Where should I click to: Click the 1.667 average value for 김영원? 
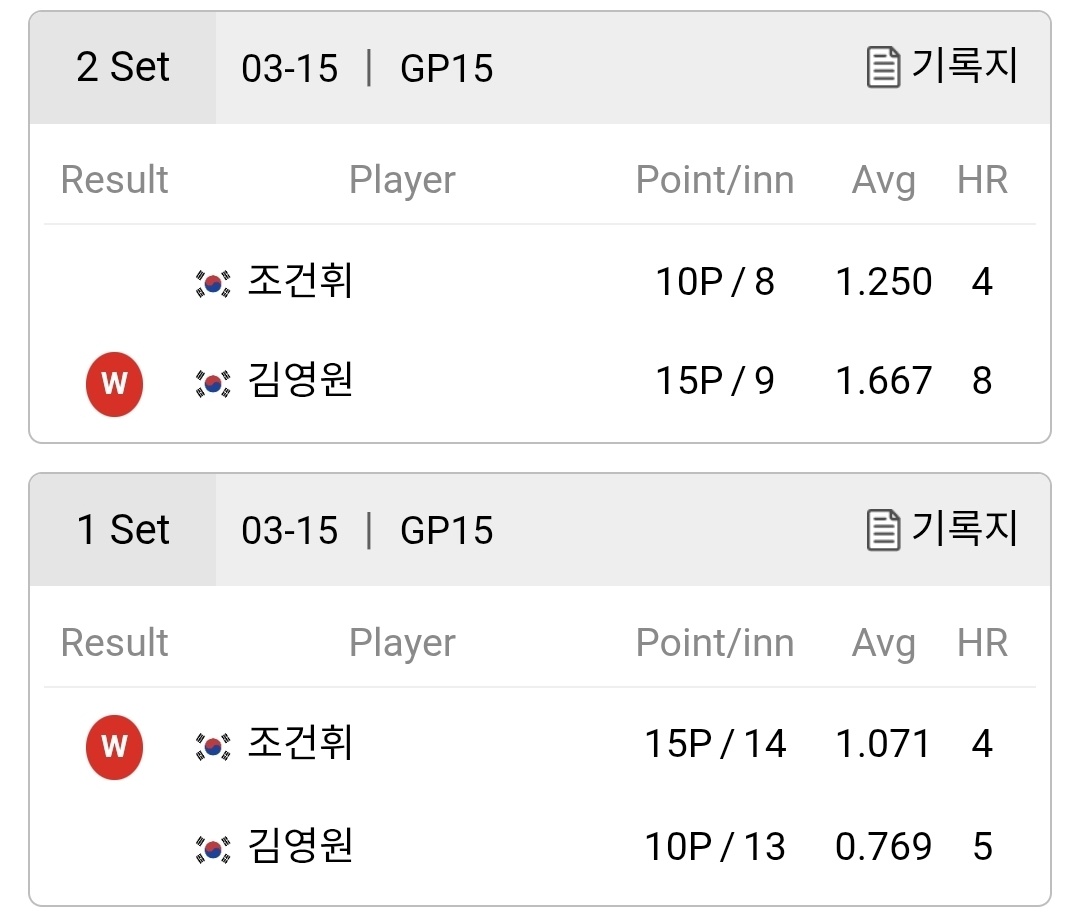coord(884,381)
